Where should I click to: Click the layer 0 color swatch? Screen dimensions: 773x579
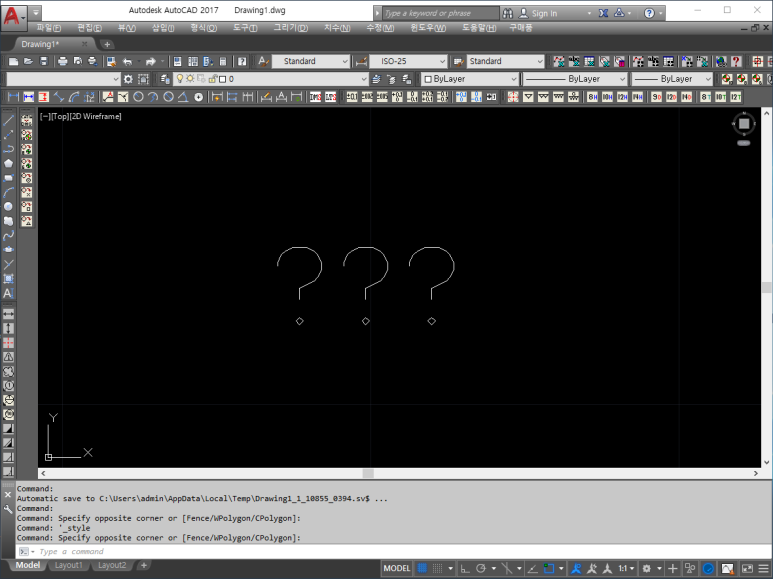tap(222, 79)
